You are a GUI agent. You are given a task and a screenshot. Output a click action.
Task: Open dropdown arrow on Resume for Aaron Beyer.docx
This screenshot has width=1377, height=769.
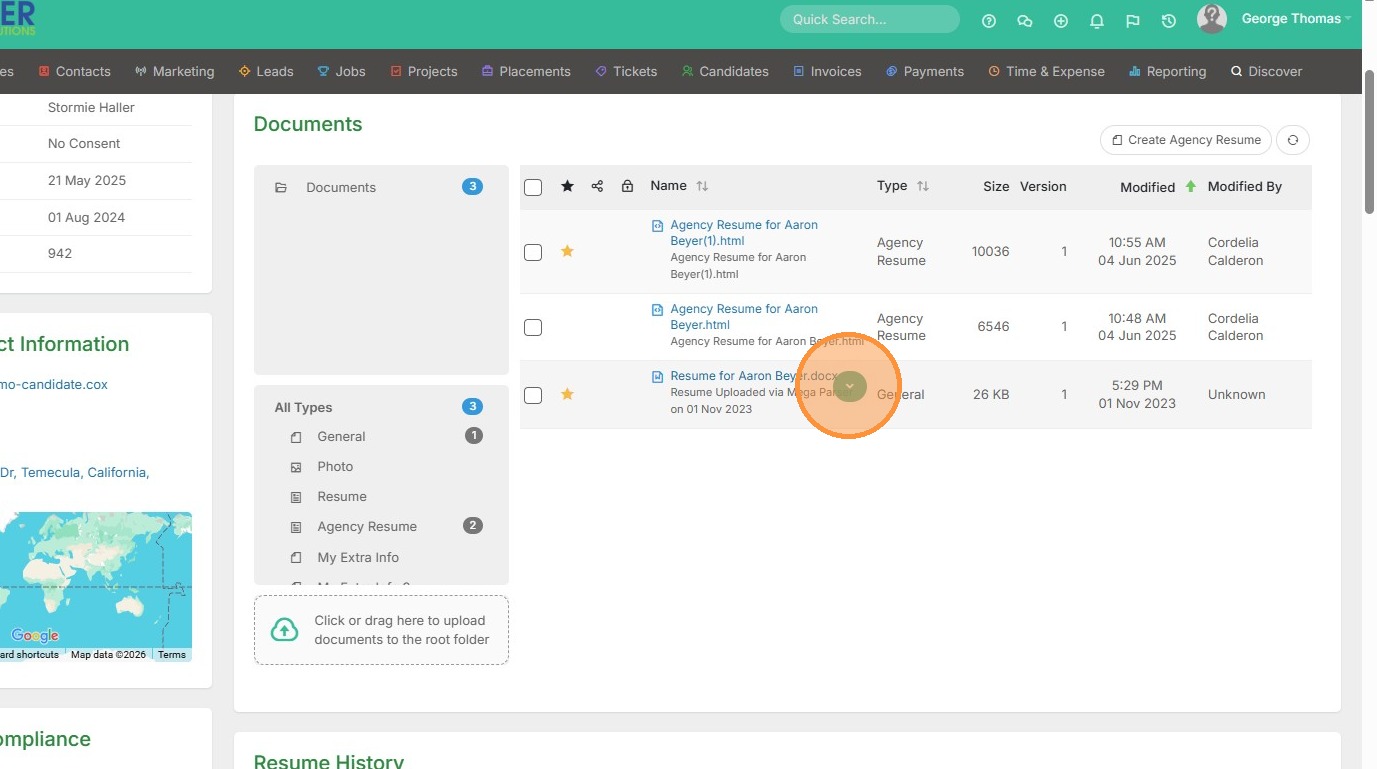(x=849, y=386)
